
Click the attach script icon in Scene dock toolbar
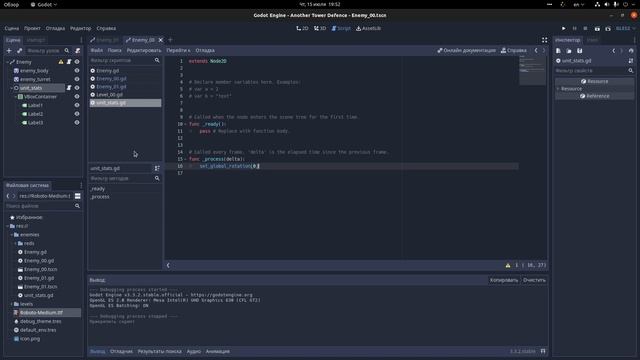[78, 51]
